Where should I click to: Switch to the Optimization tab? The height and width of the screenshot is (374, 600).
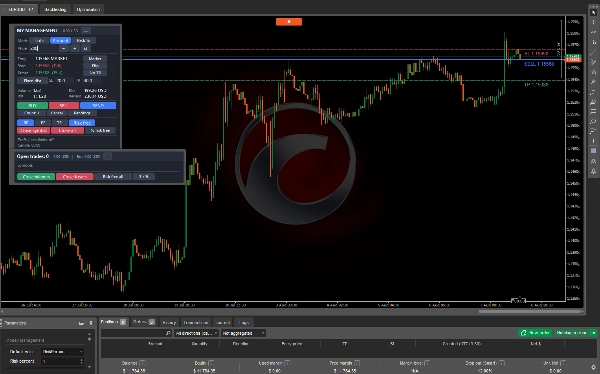[88, 10]
